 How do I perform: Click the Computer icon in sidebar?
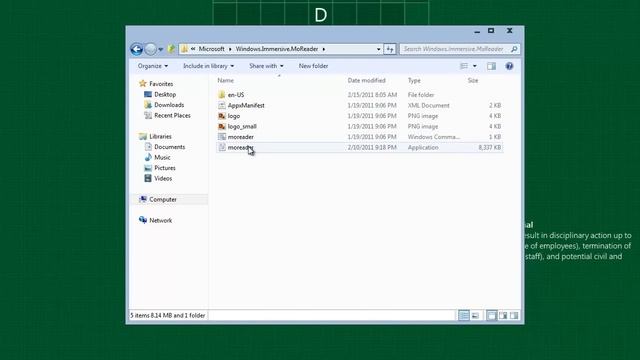tap(142, 199)
